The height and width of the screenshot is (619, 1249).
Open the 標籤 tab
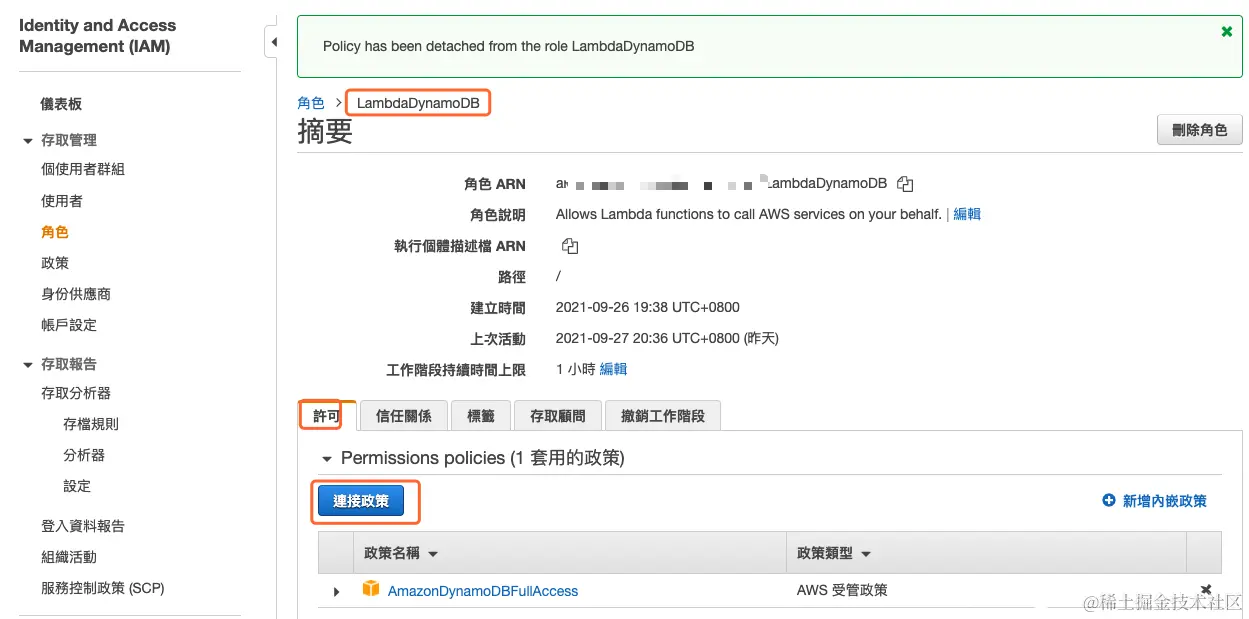coord(481,416)
